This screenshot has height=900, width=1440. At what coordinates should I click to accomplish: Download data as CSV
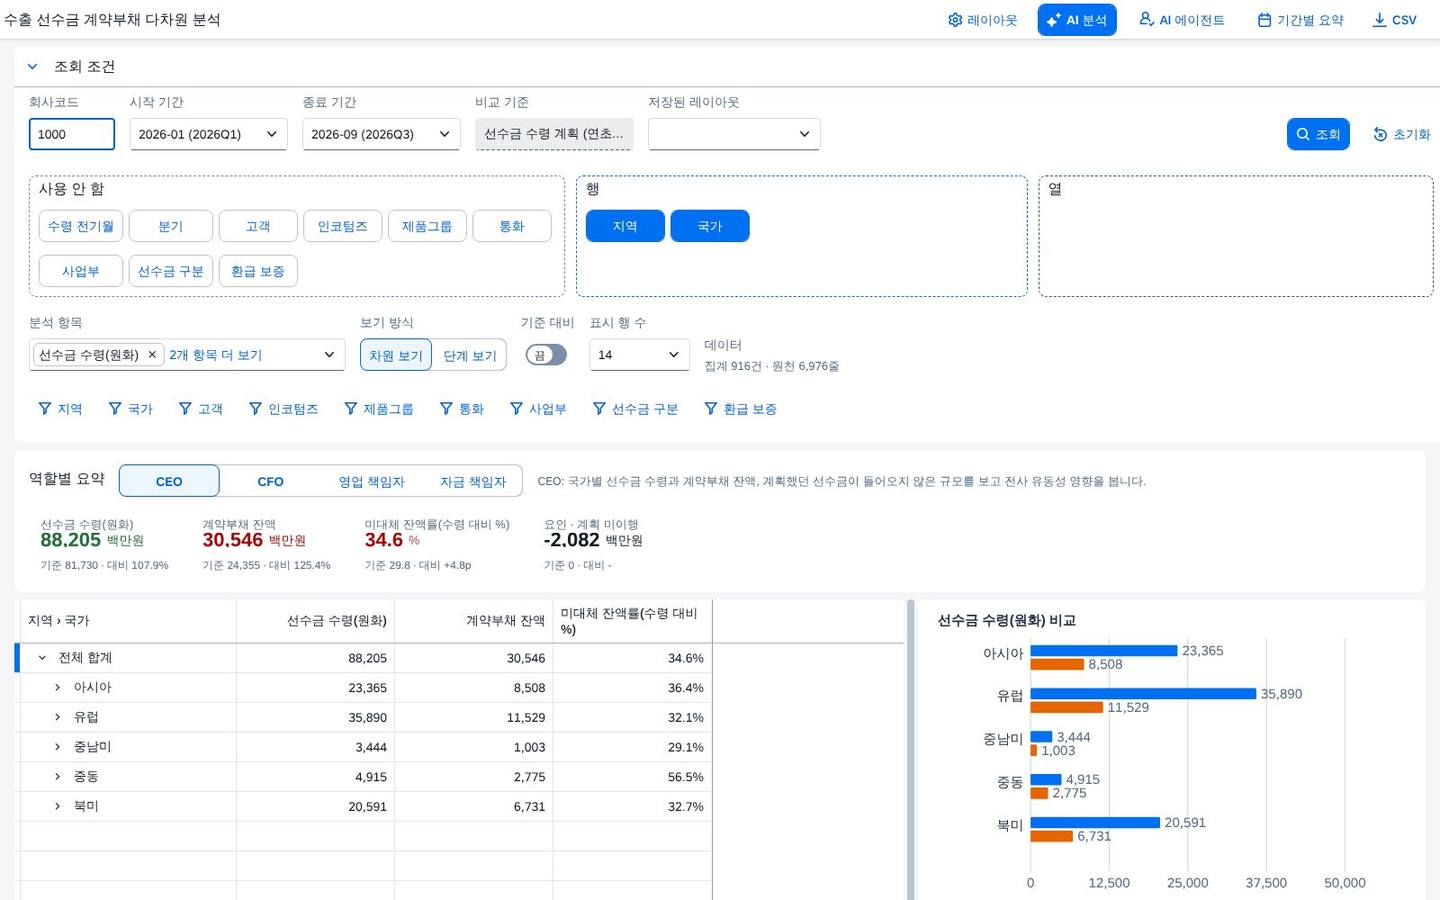(x=1394, y=20)
